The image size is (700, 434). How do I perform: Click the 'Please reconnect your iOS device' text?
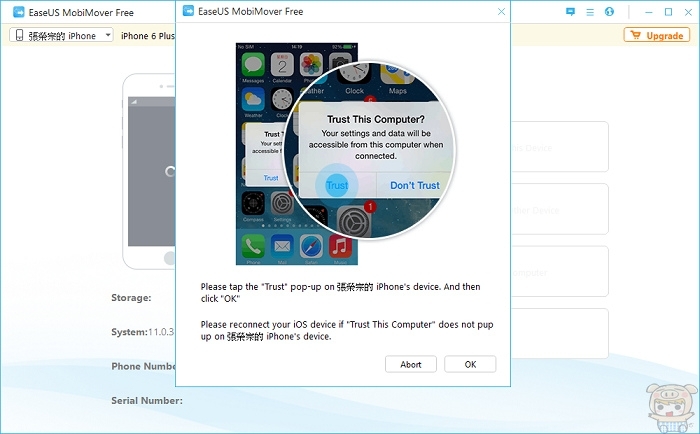point(346,330)
